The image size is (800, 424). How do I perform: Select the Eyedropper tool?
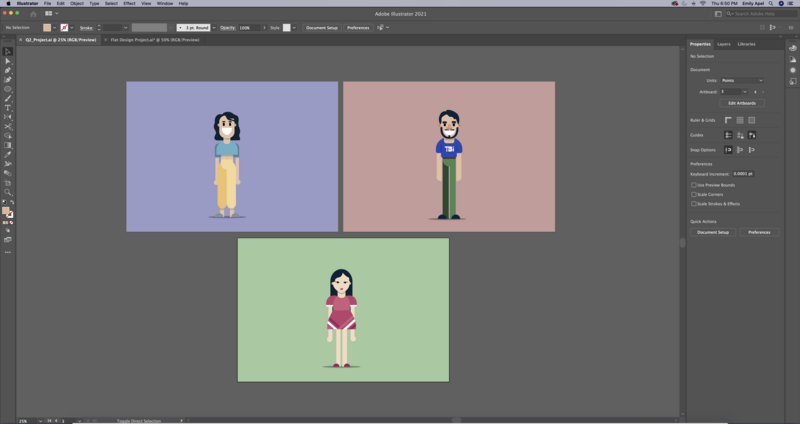[x=7, y=154]
